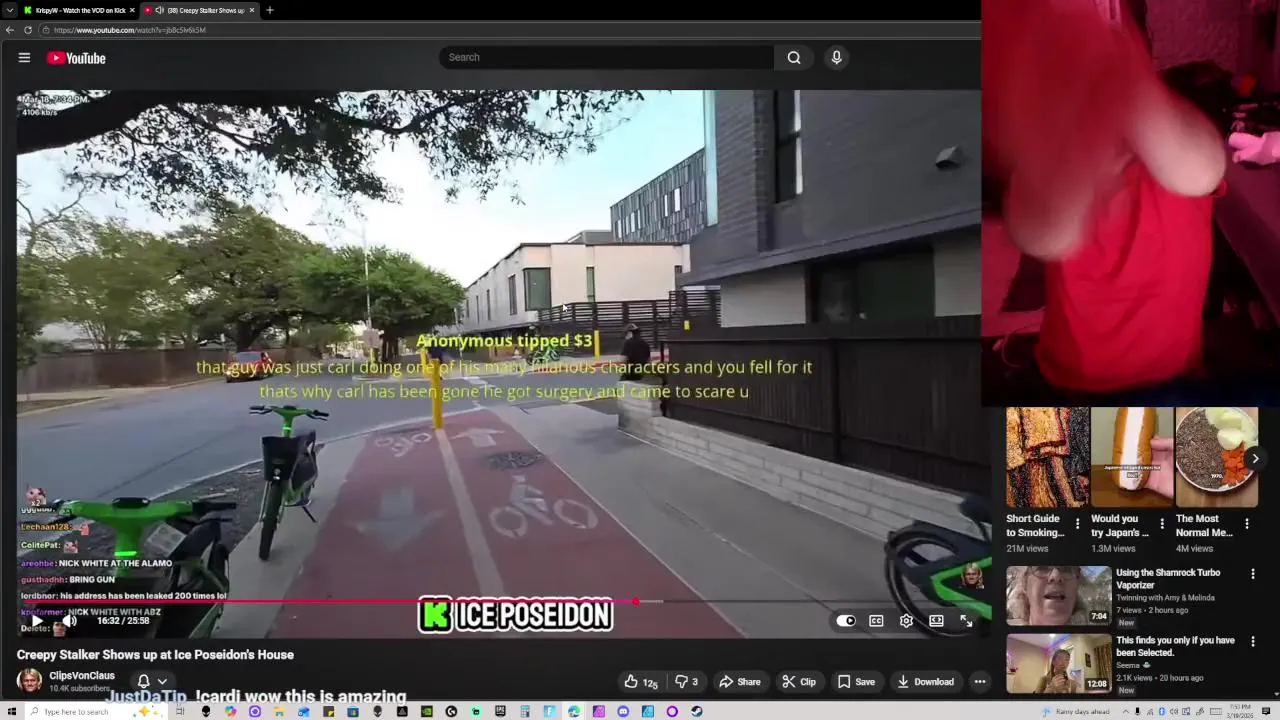Switch to theater mode
Image resolution: width=1280 pixels, height=720 pixels.
(936, 621)
